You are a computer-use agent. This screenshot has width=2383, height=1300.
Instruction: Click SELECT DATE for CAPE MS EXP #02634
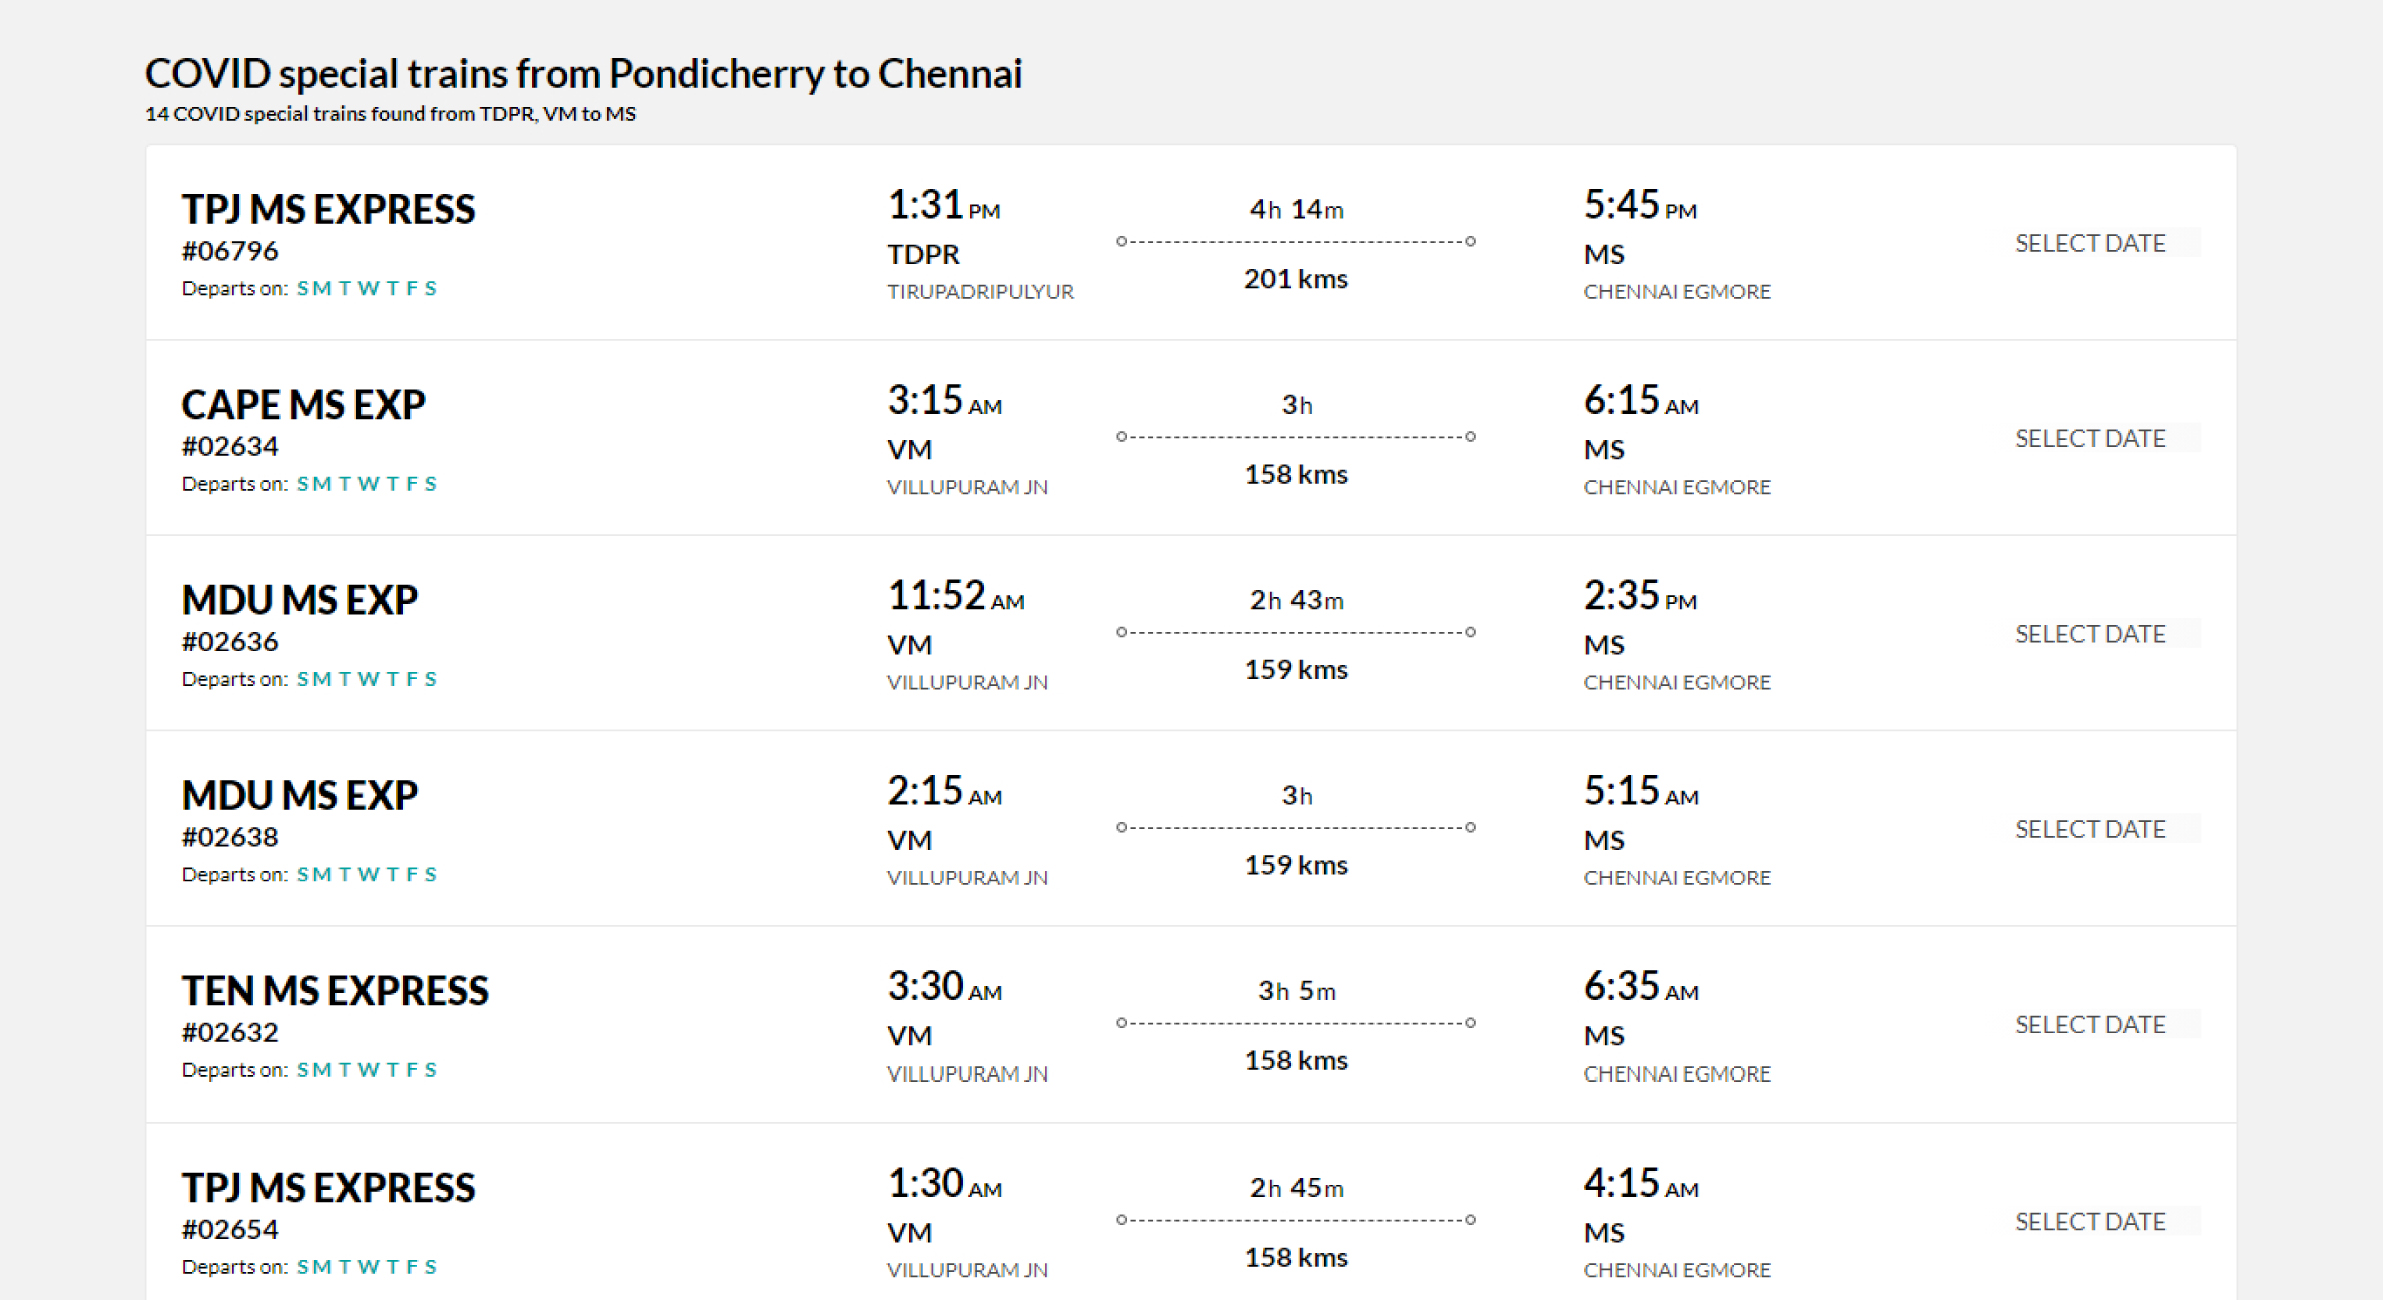coord(2090,438)
